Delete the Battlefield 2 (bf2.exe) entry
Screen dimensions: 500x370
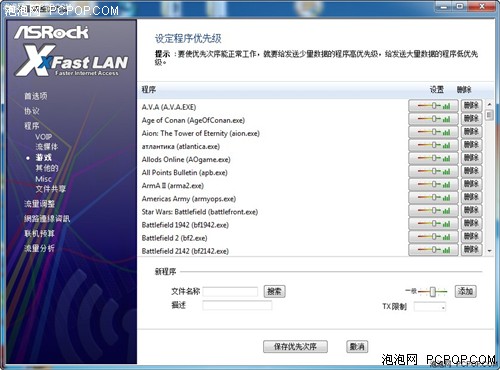(471, 237)
